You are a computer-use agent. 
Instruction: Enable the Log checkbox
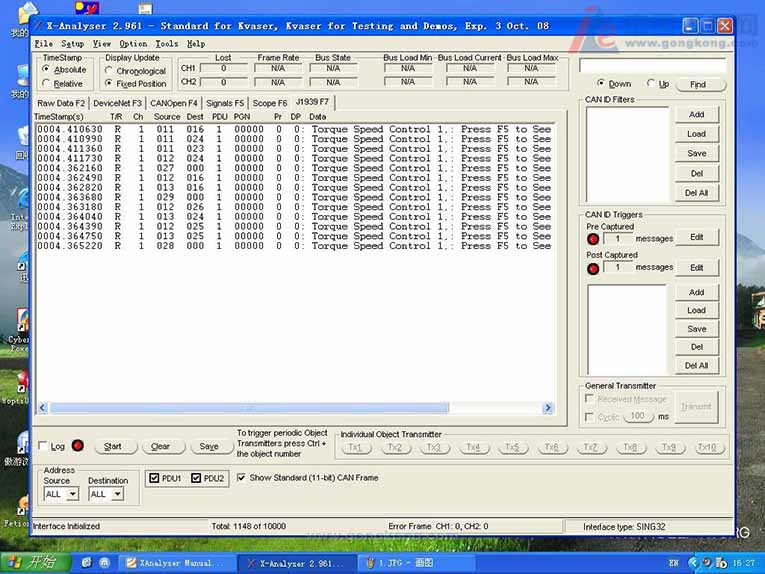[43, 446]
